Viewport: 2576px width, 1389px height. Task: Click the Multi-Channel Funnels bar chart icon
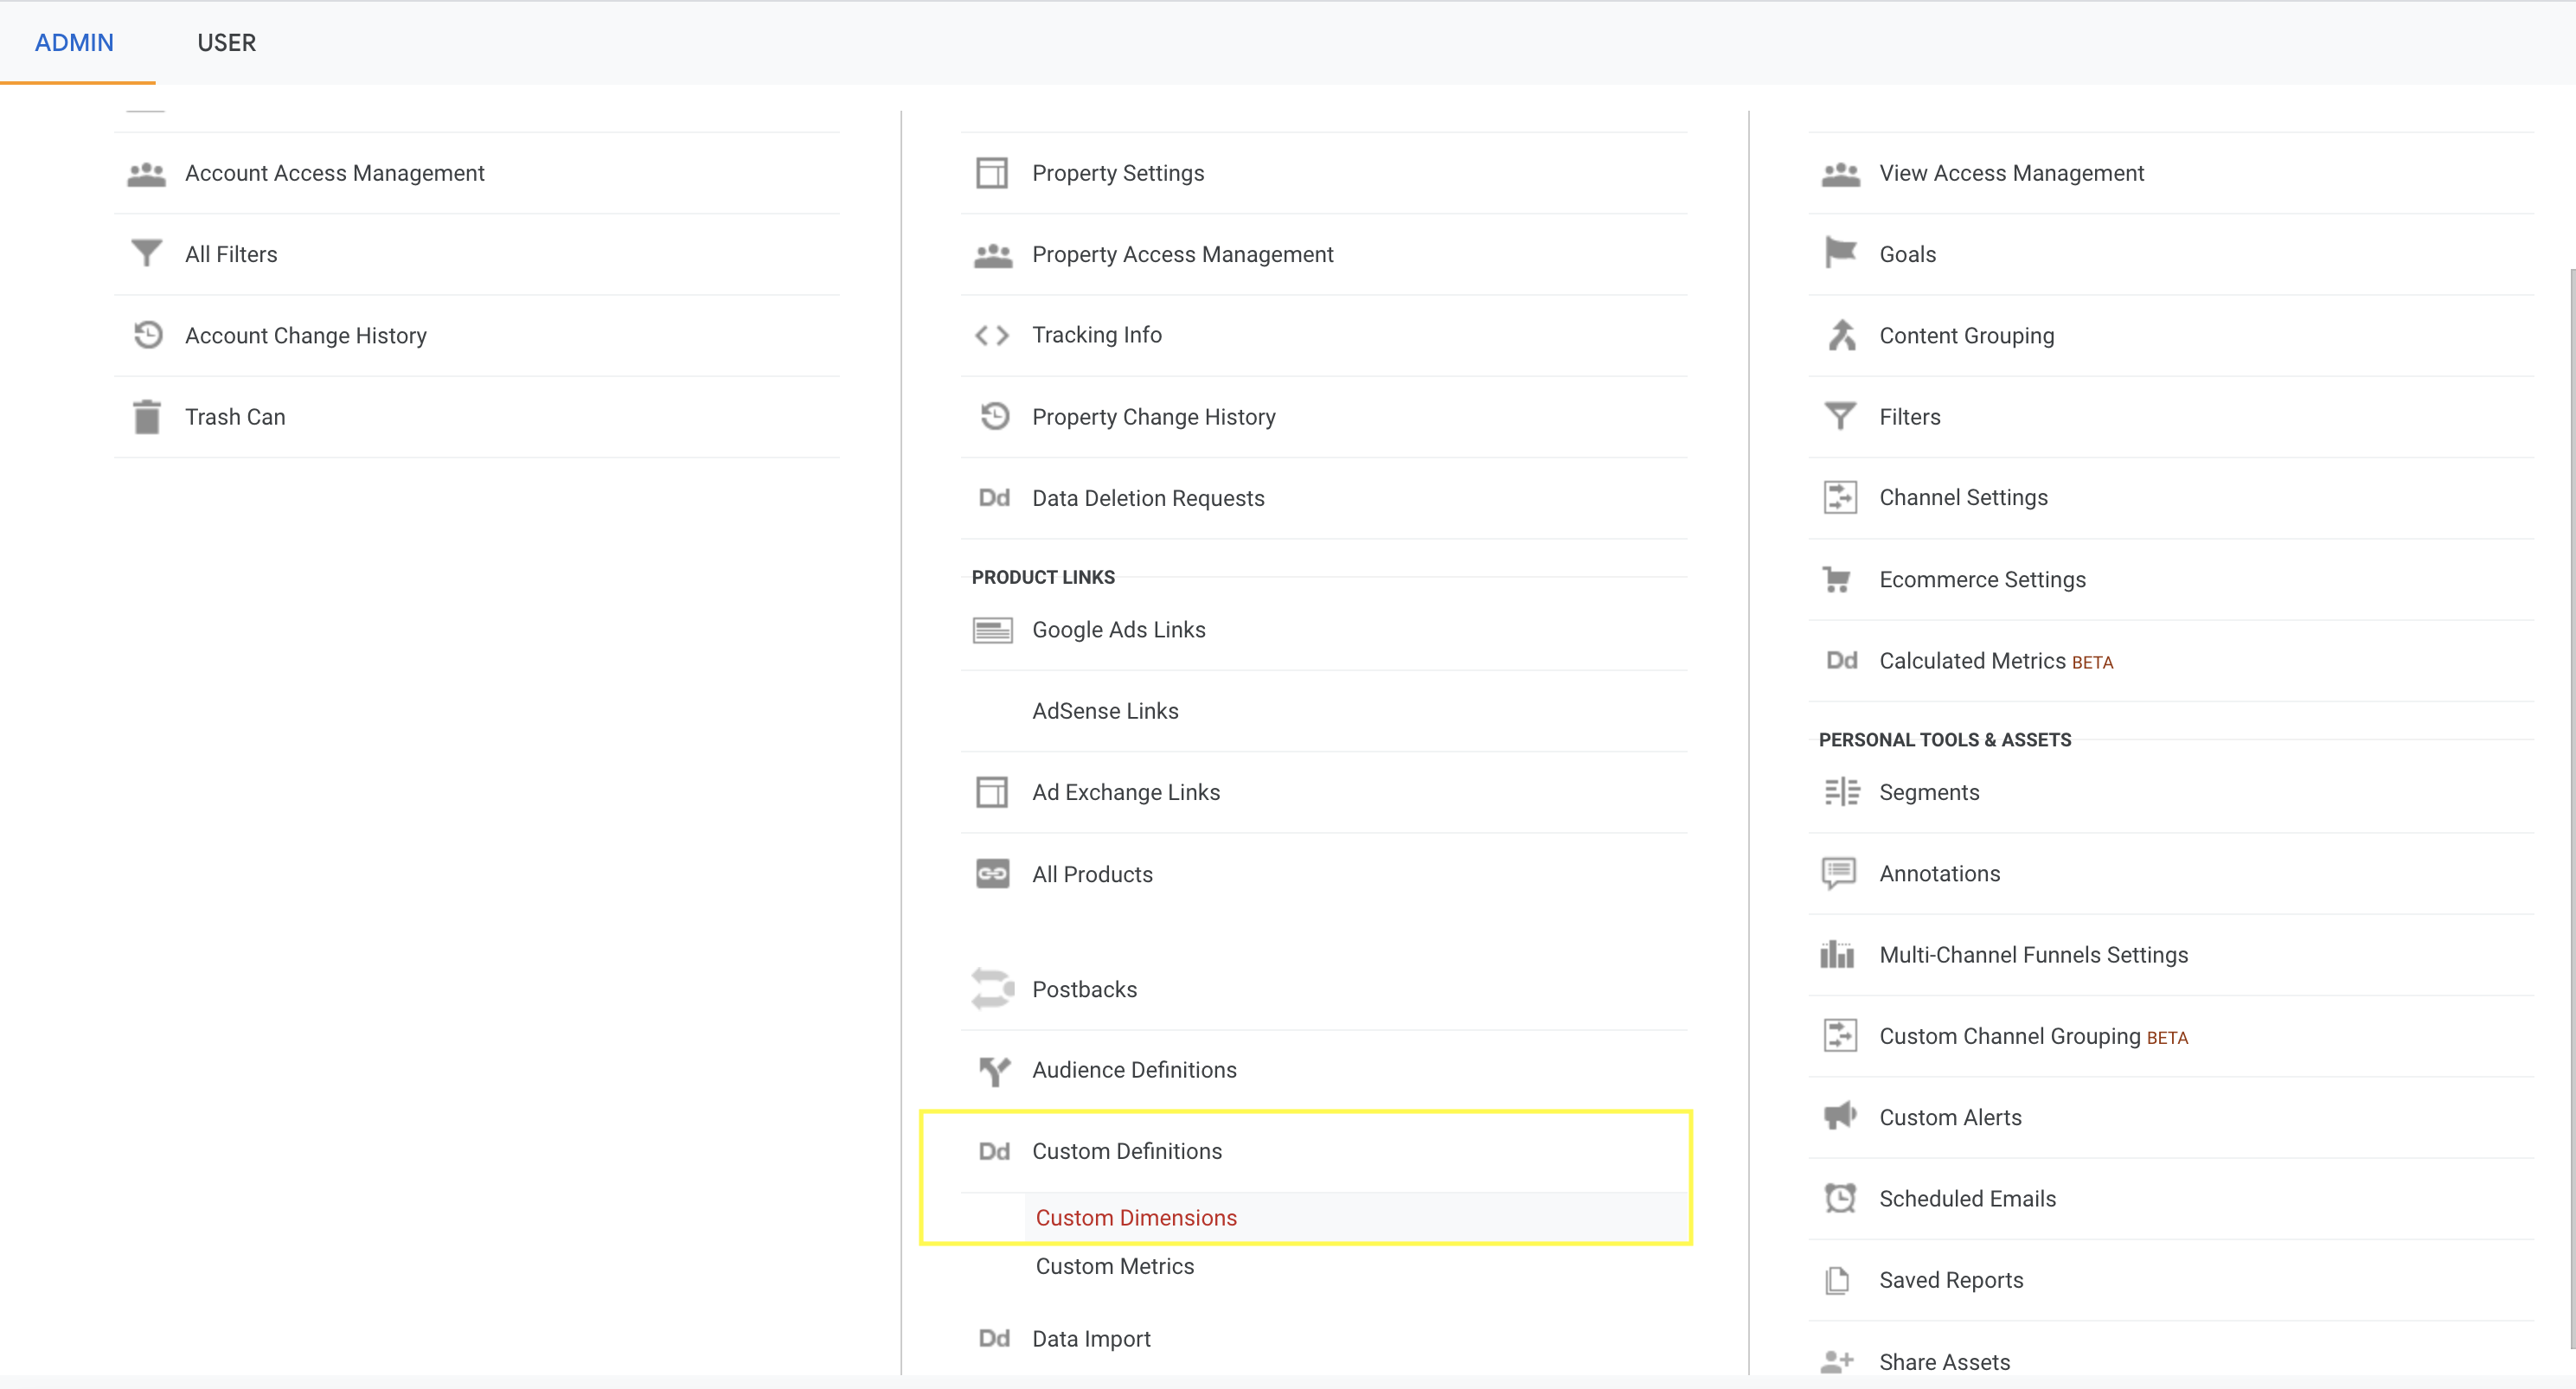pos(1836,955)
